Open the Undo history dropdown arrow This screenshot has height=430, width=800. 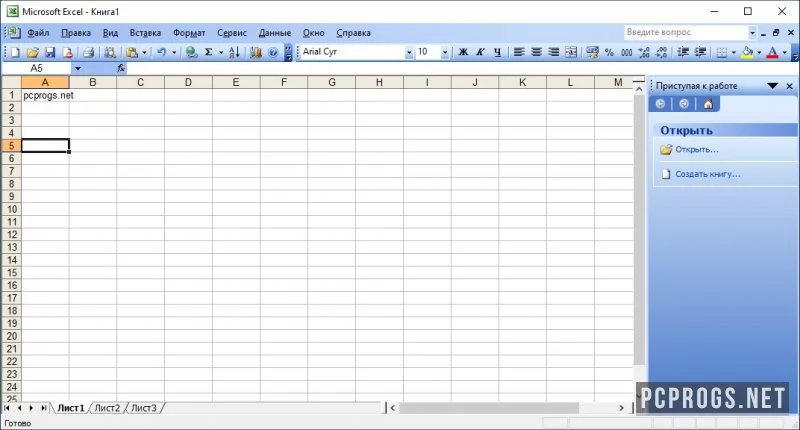174,52
